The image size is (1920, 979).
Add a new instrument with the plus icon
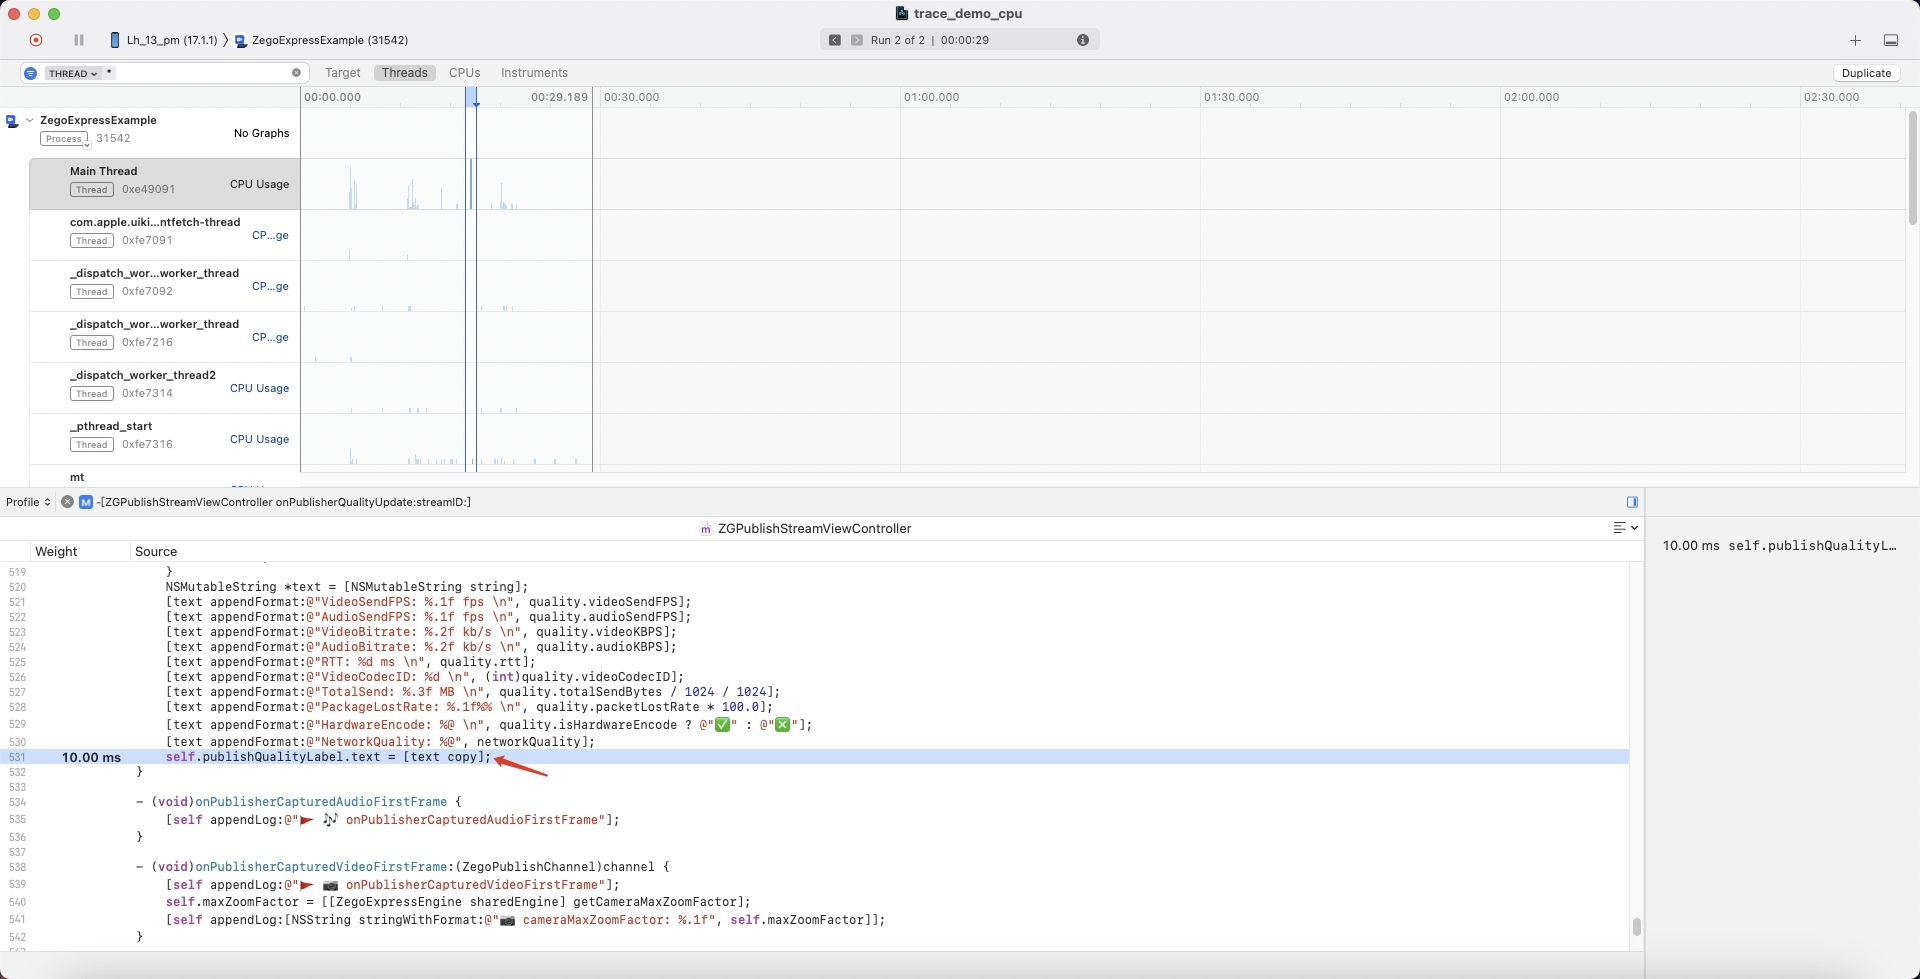(x=1856, y=40)
